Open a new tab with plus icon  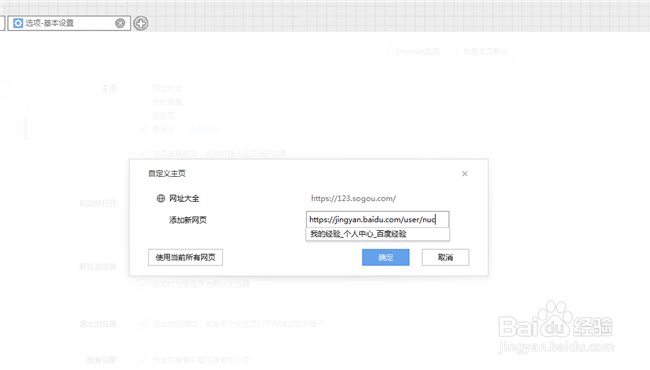pyautogui.click(x=141, y=23)
